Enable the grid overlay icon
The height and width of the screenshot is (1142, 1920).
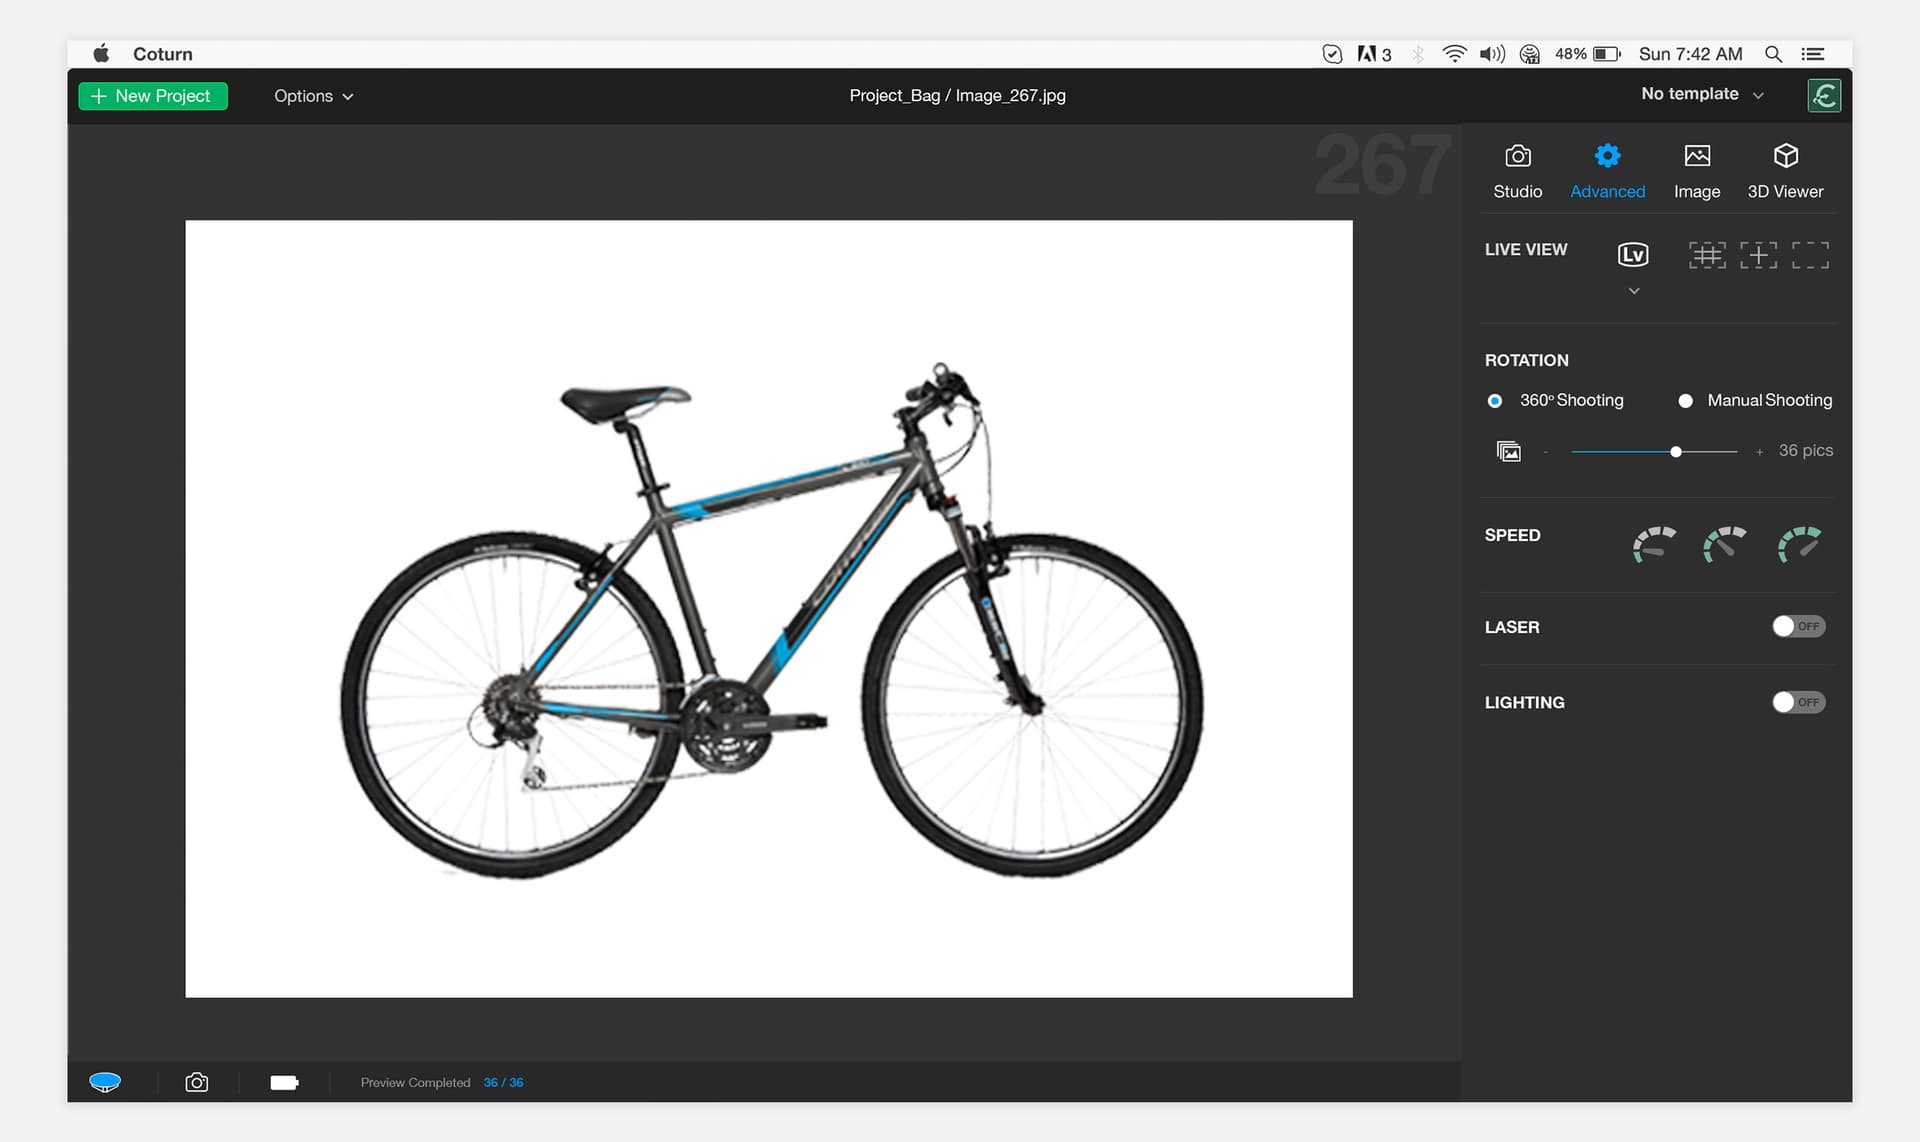1707,255
